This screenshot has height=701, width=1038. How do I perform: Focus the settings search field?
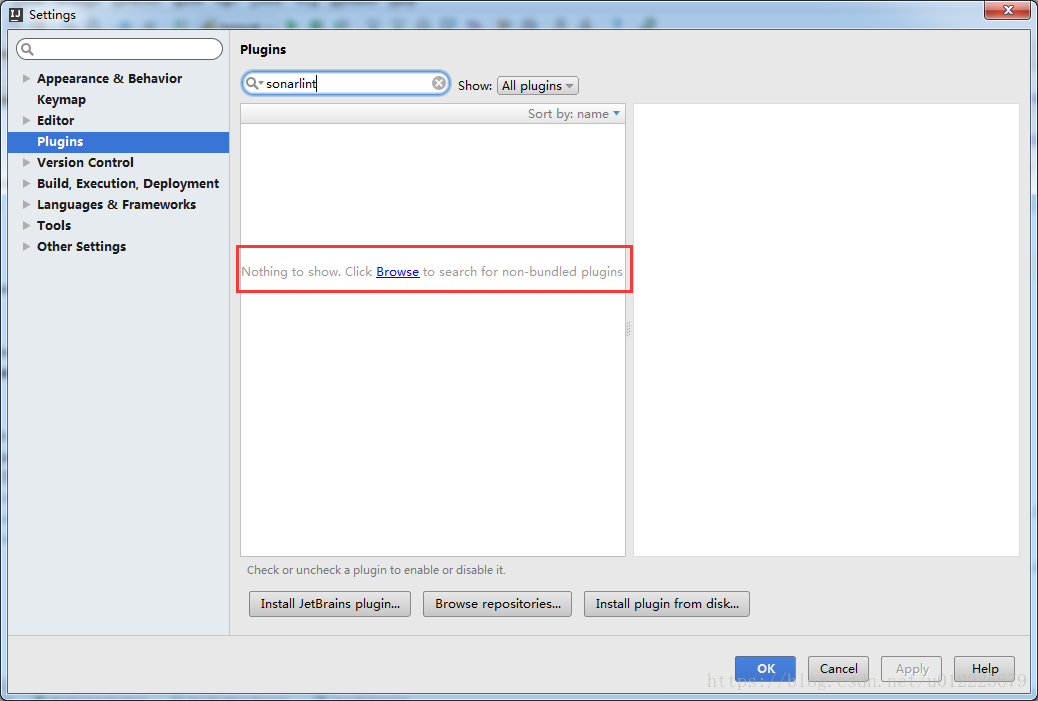[x=119, y=49]
